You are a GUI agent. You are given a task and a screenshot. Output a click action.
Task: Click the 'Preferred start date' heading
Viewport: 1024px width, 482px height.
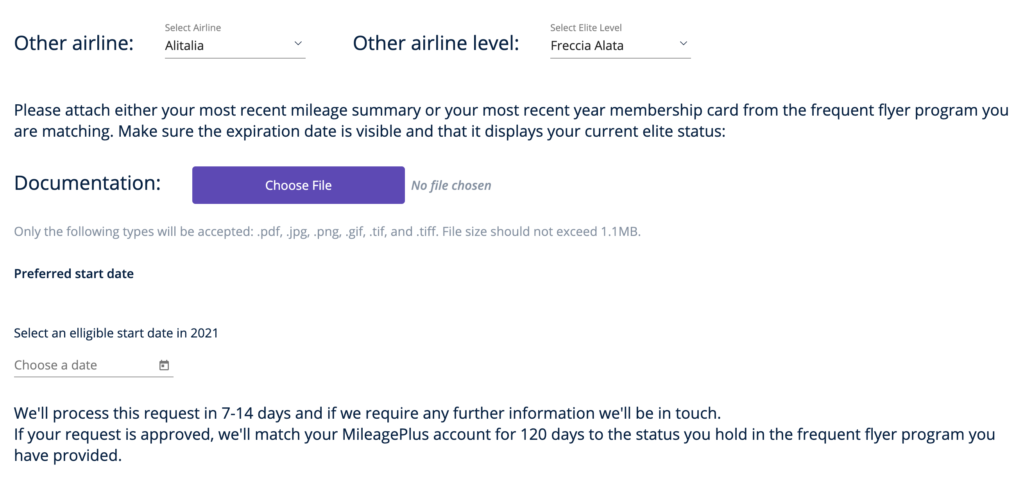point(74,274)
